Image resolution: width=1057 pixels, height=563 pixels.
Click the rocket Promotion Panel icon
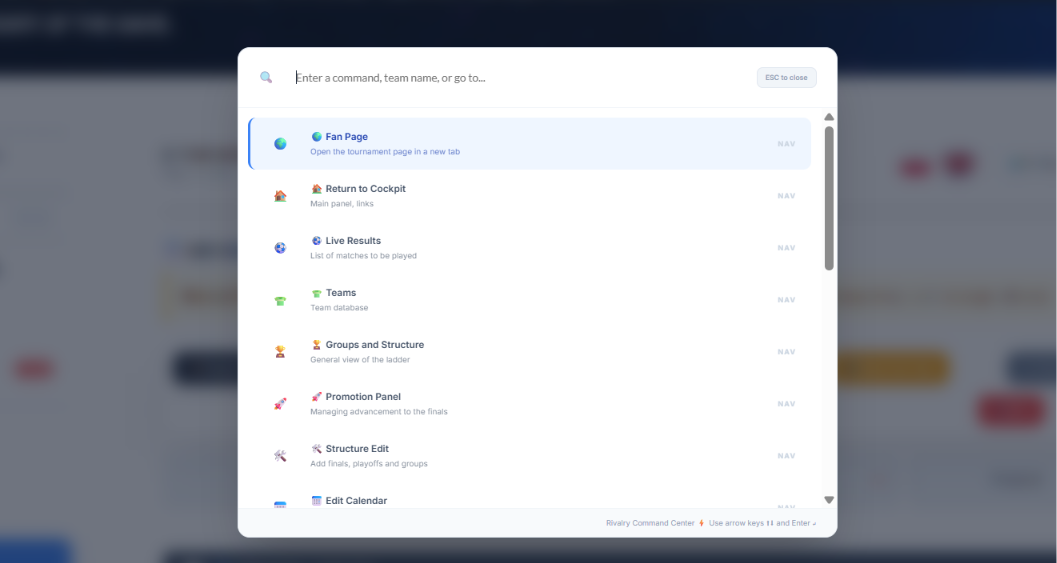(x=280, y=404)
